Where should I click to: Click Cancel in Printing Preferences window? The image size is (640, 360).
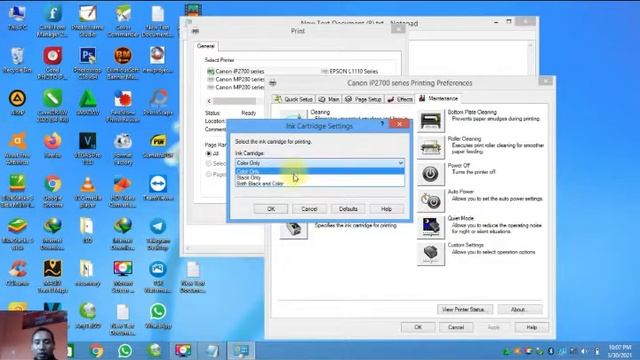point(456,327)
